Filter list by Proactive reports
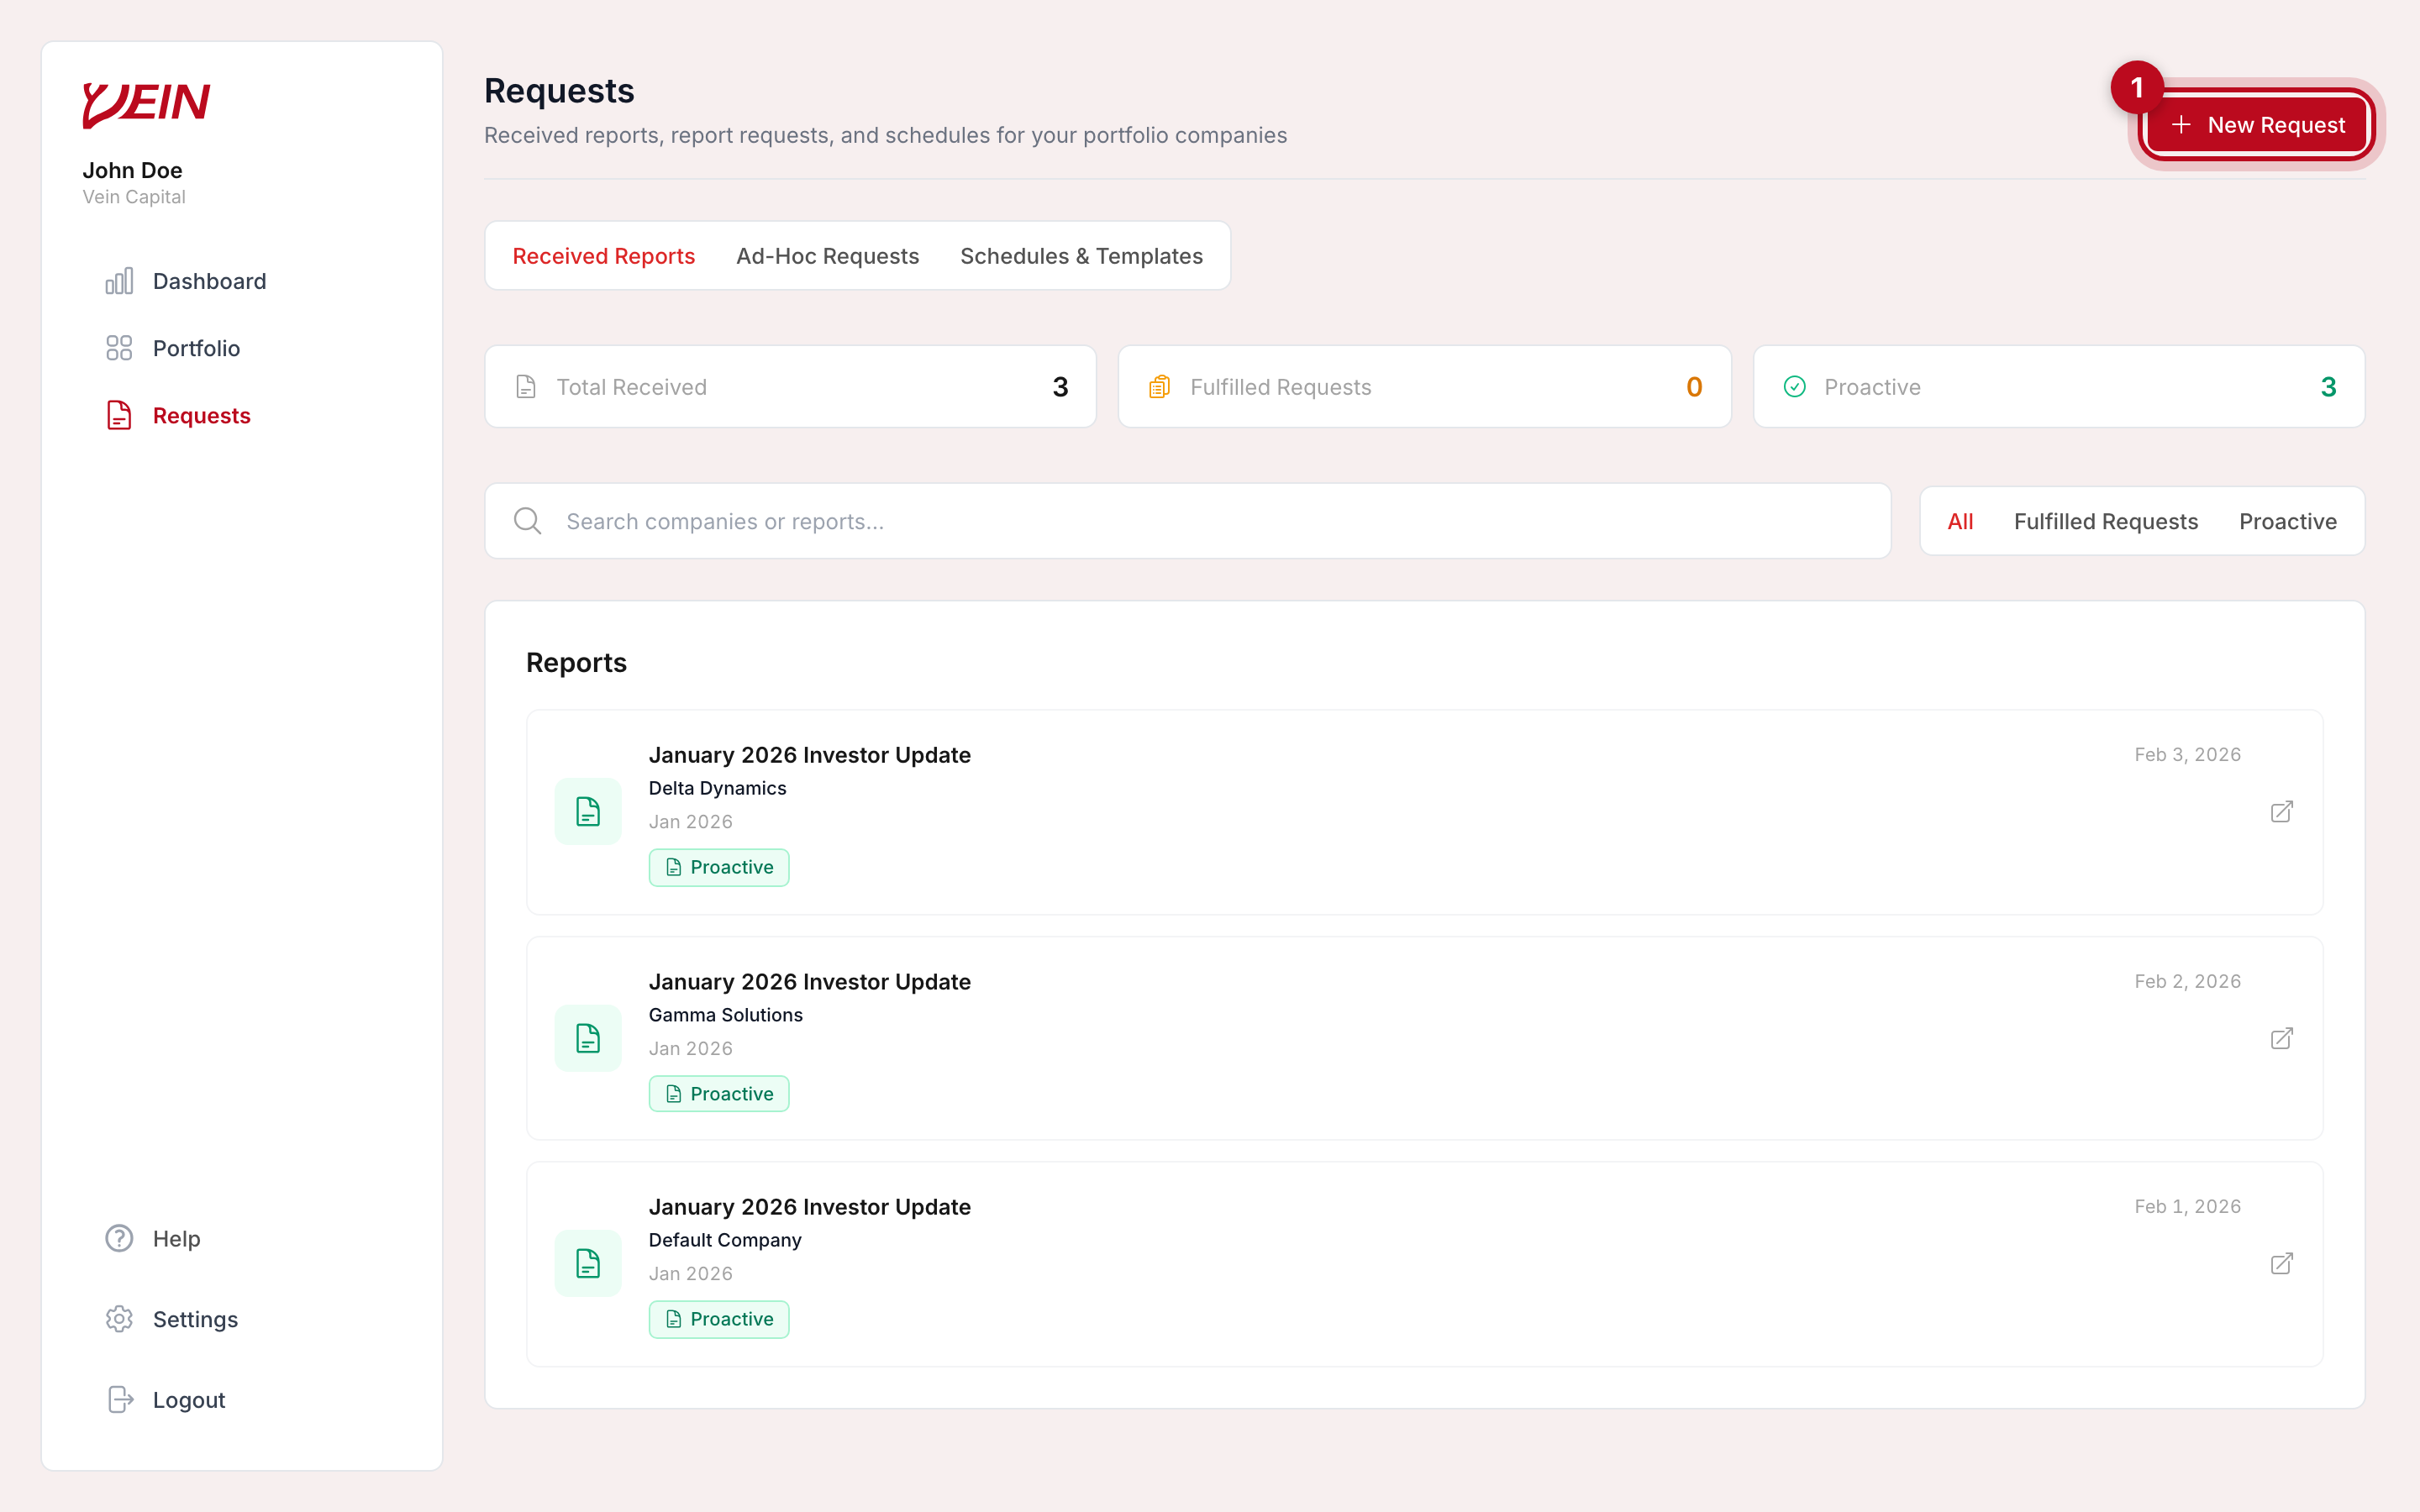 coord(2287,521)
